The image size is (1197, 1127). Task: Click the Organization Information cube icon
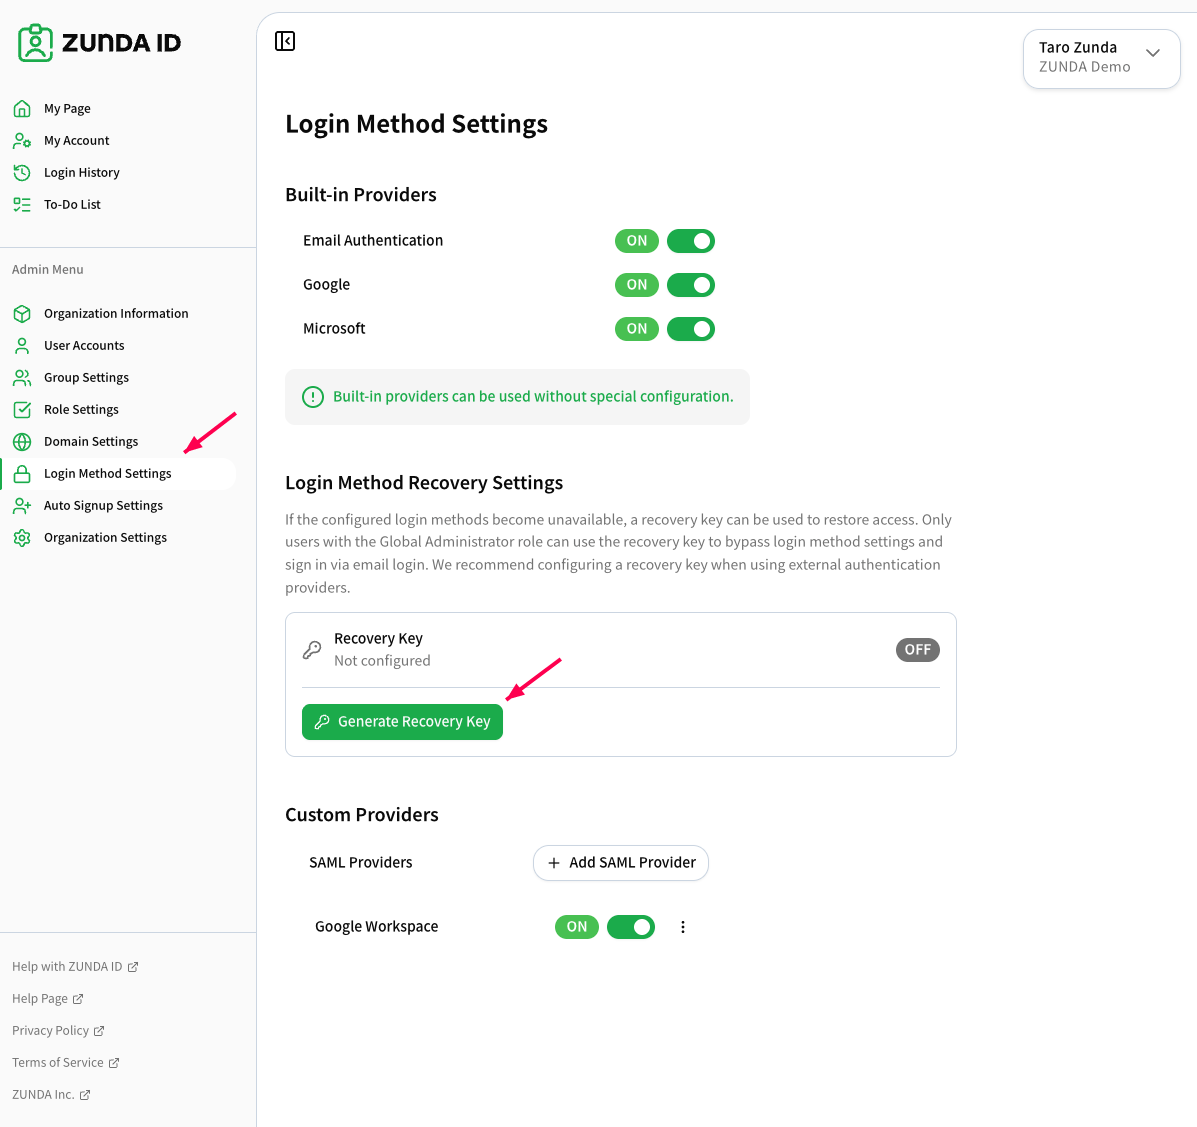pyautogui.click(x=22, y=314)
